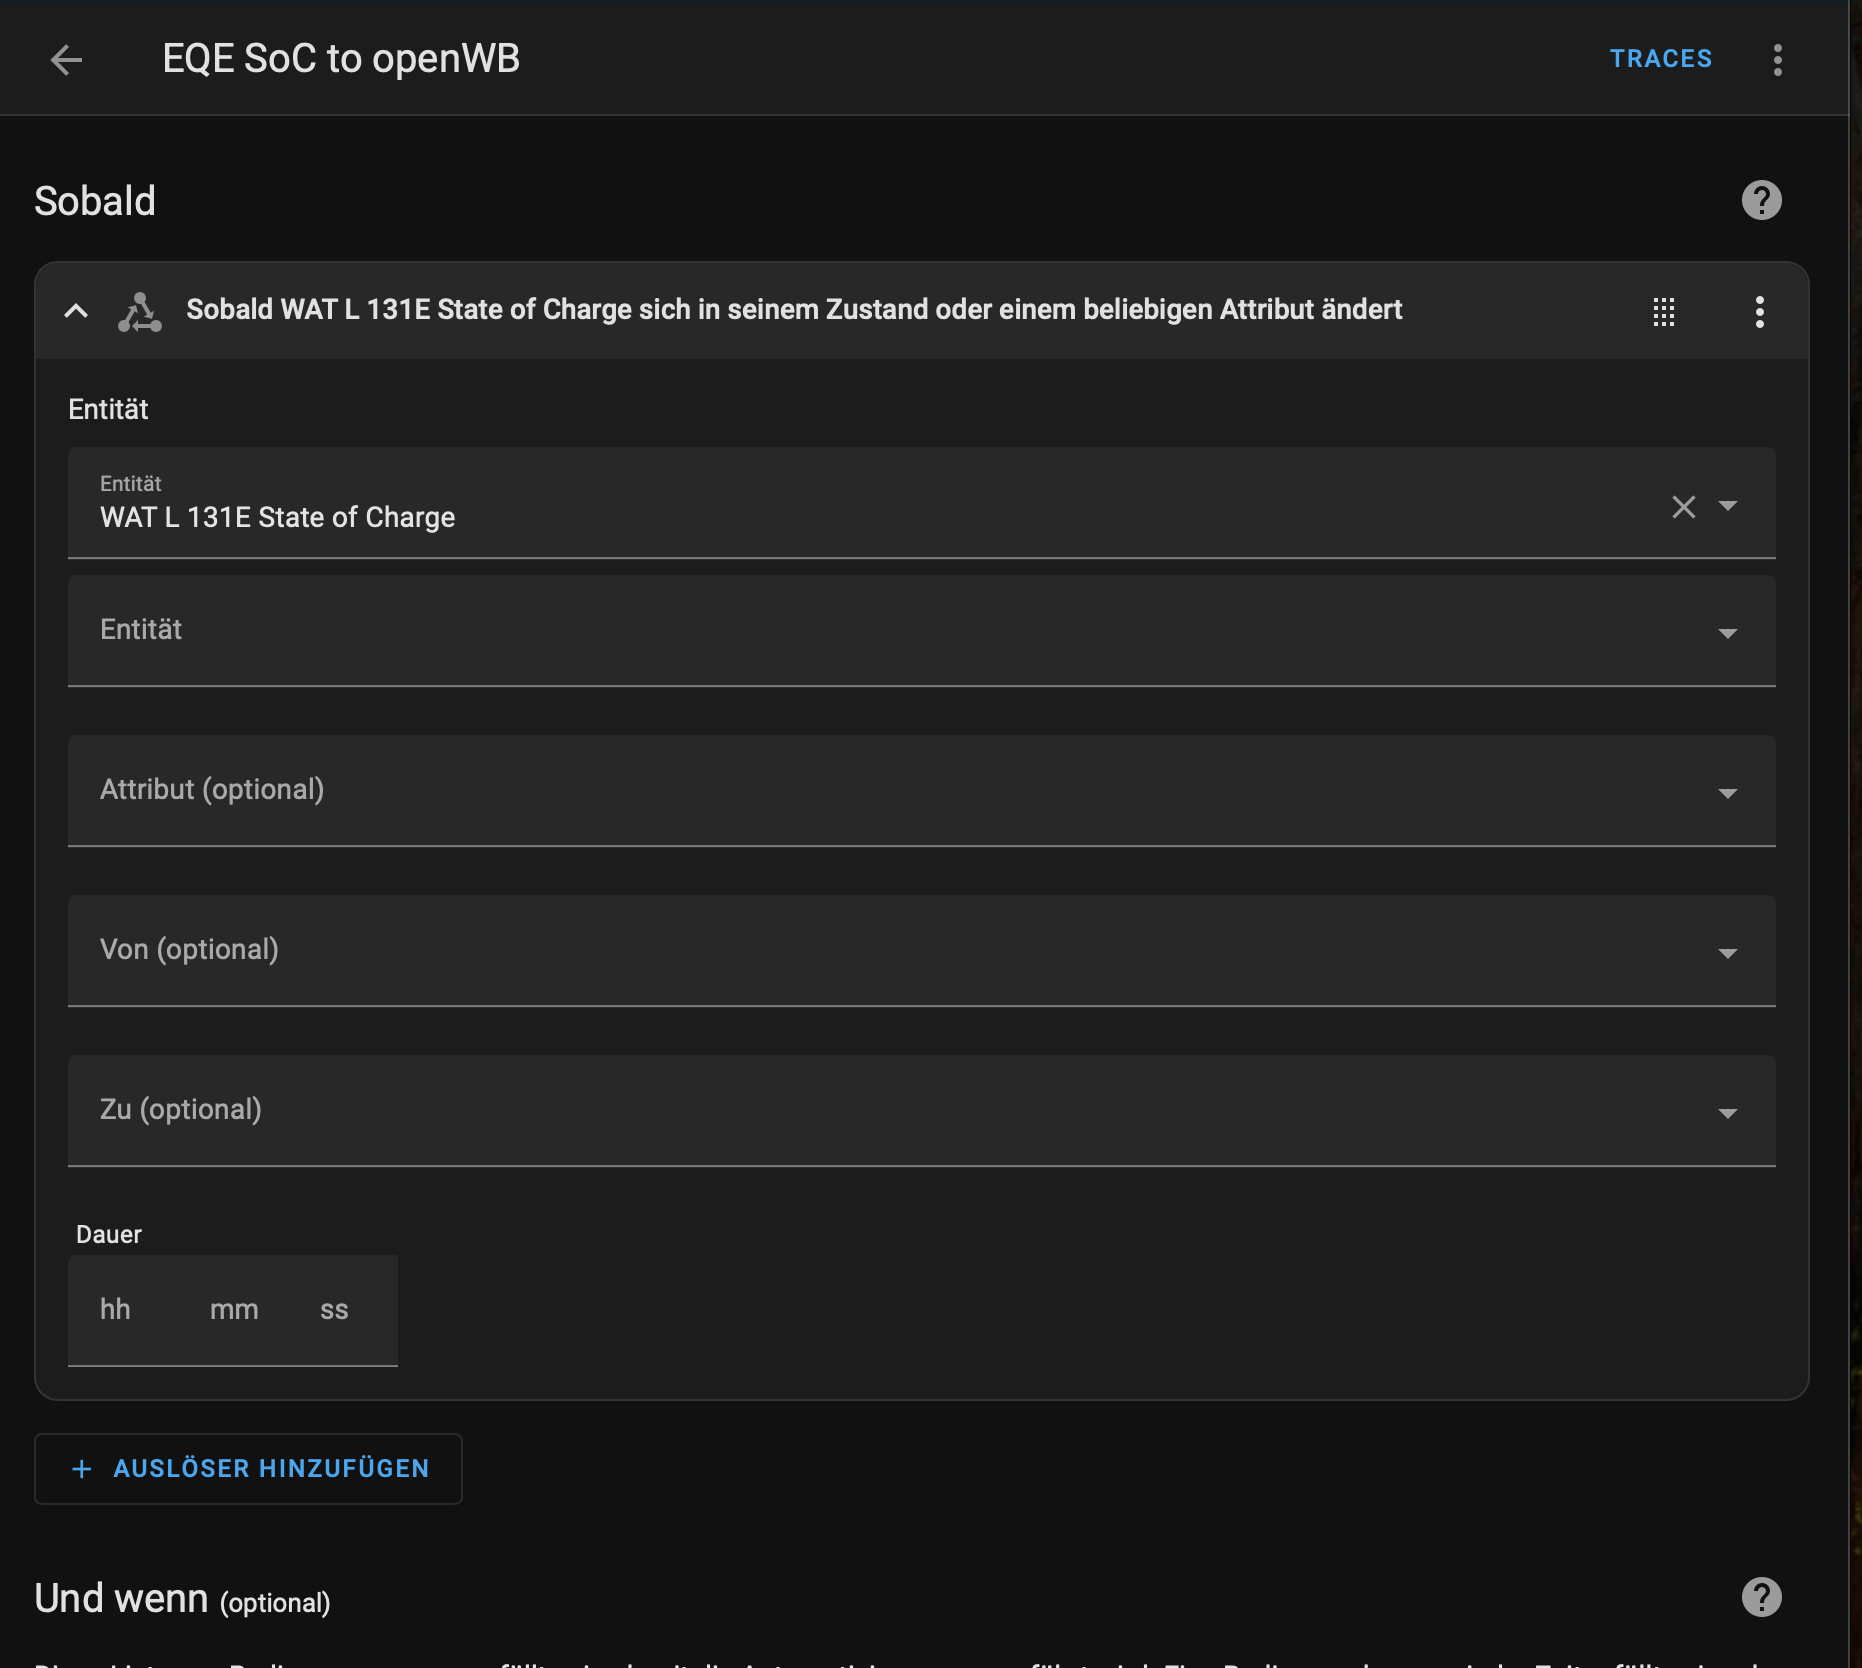Focus the hh hours duration field
This screenshot has height=1668, width=1862.
pyautogui.click(x=116, y=1310)
